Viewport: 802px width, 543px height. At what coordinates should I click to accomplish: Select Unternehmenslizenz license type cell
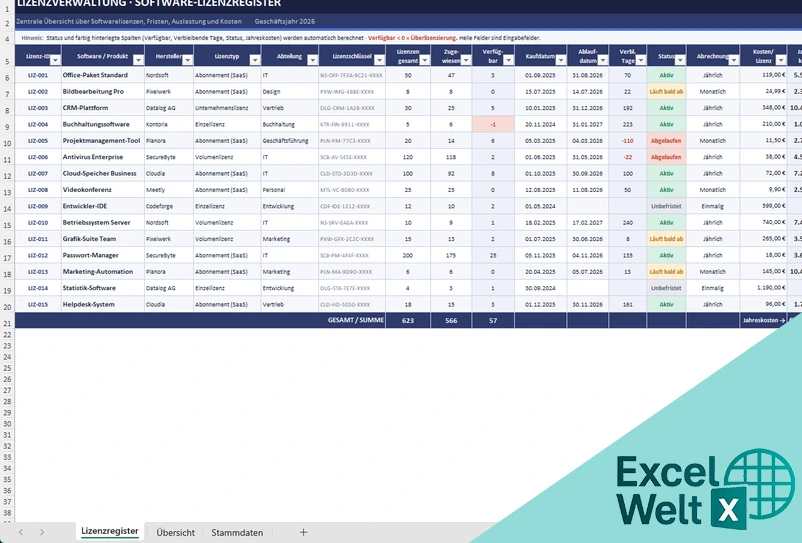pos(227,108)
